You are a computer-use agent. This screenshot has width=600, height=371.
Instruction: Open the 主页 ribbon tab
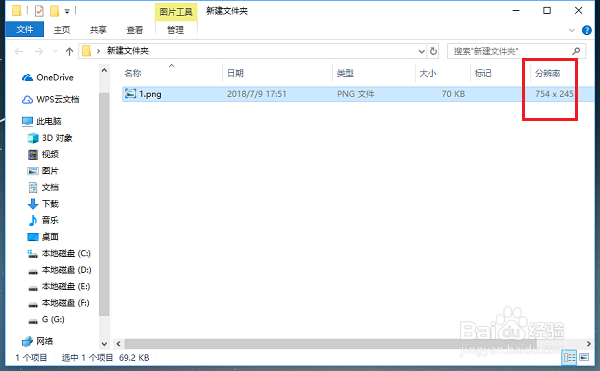click(62, 30)
